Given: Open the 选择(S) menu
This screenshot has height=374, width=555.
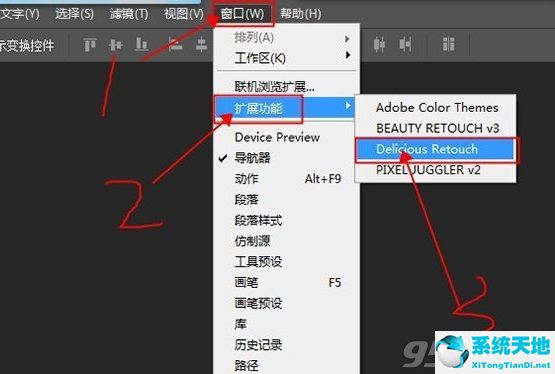Looking at the screenshot, I should point(74,14).
